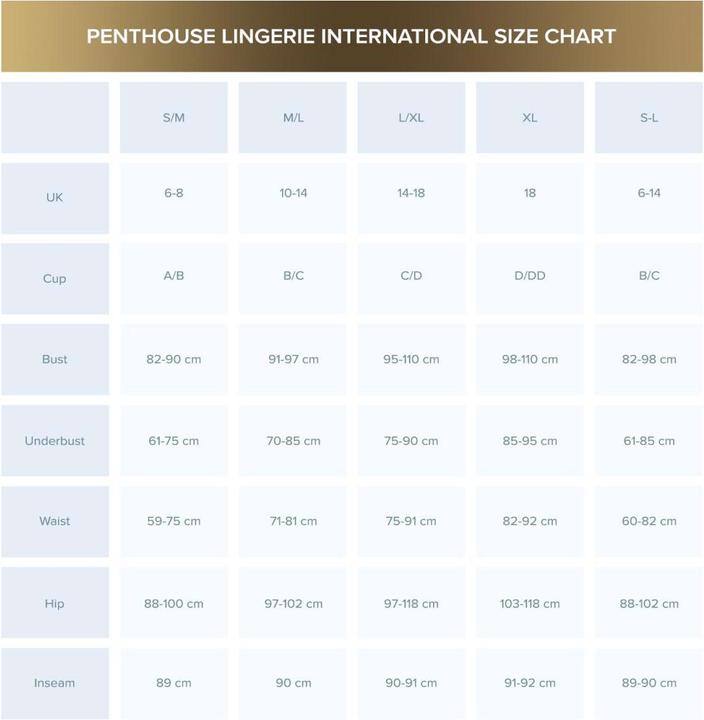
Task: Select the L/XL column header
Action: pos(411,118)
